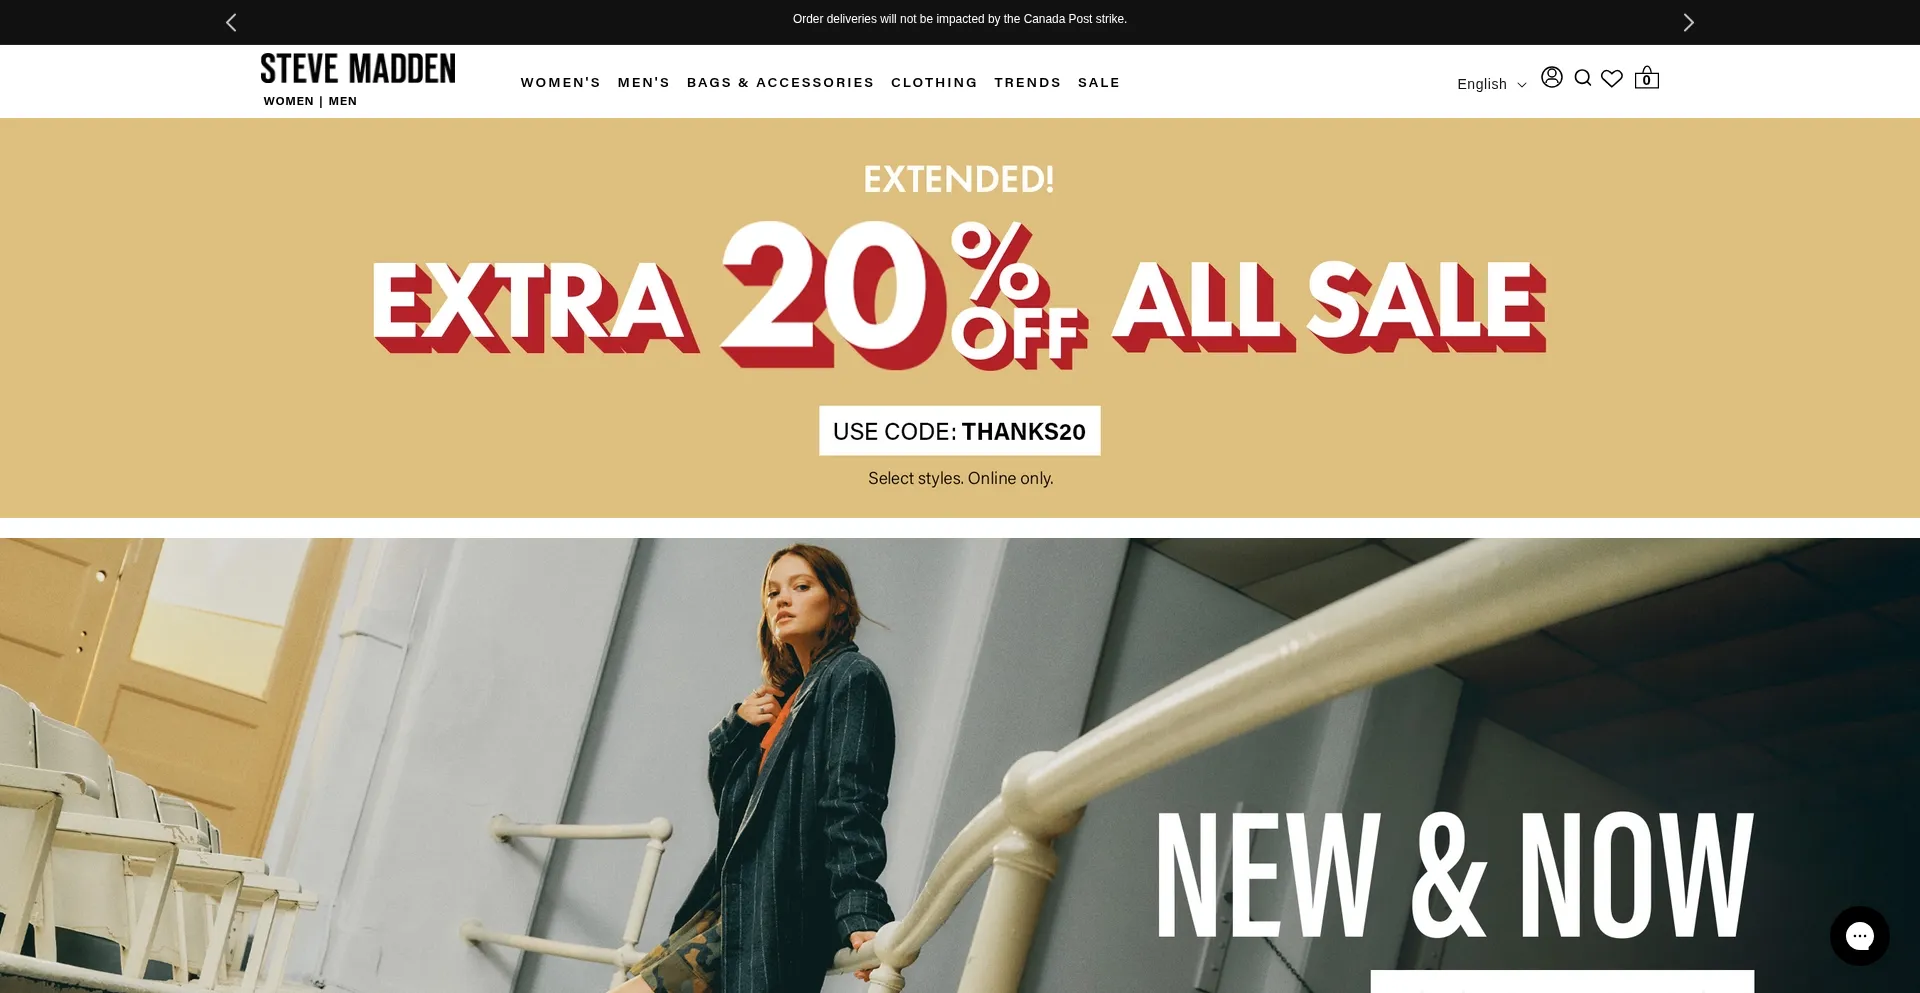Click the New & Now hero image
The image size is (1920, 993).
click(x=960, y=765)
